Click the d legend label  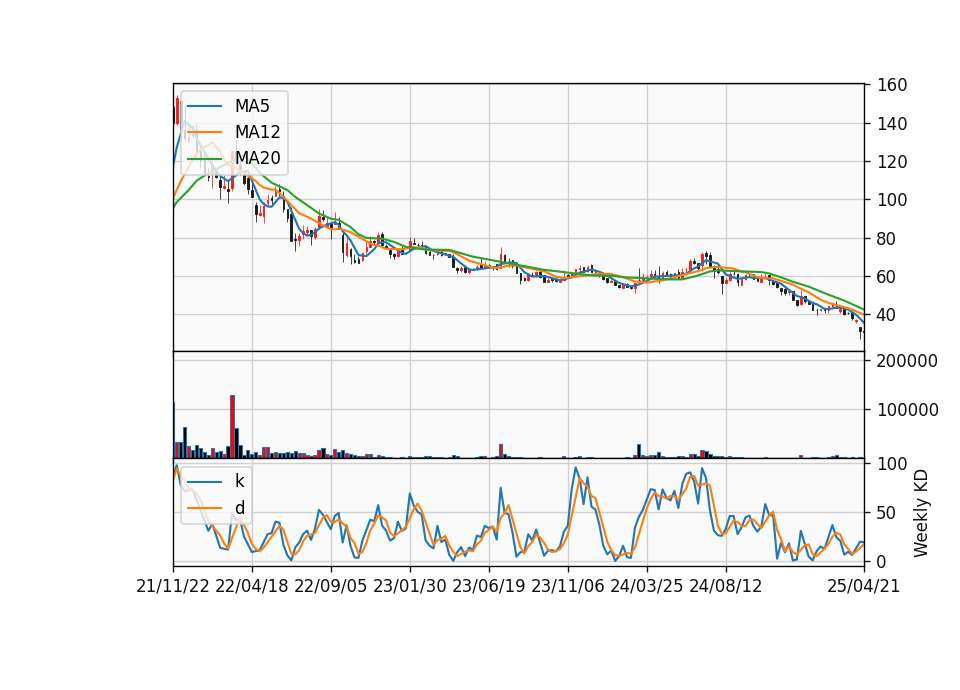(240, 508)
